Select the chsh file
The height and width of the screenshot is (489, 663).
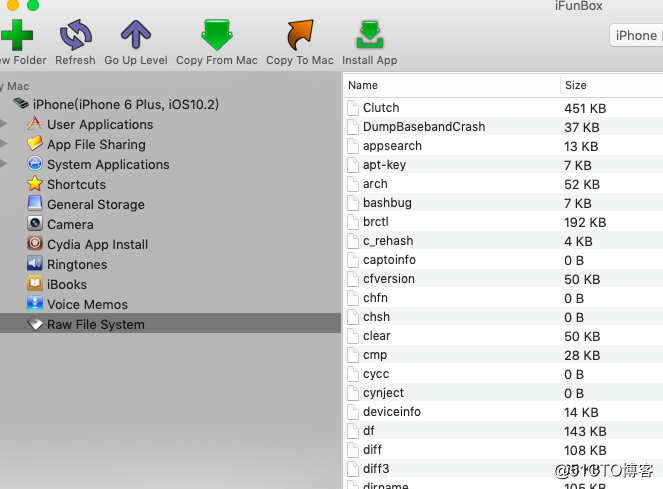pyautogui.click(x=376, y=317)
